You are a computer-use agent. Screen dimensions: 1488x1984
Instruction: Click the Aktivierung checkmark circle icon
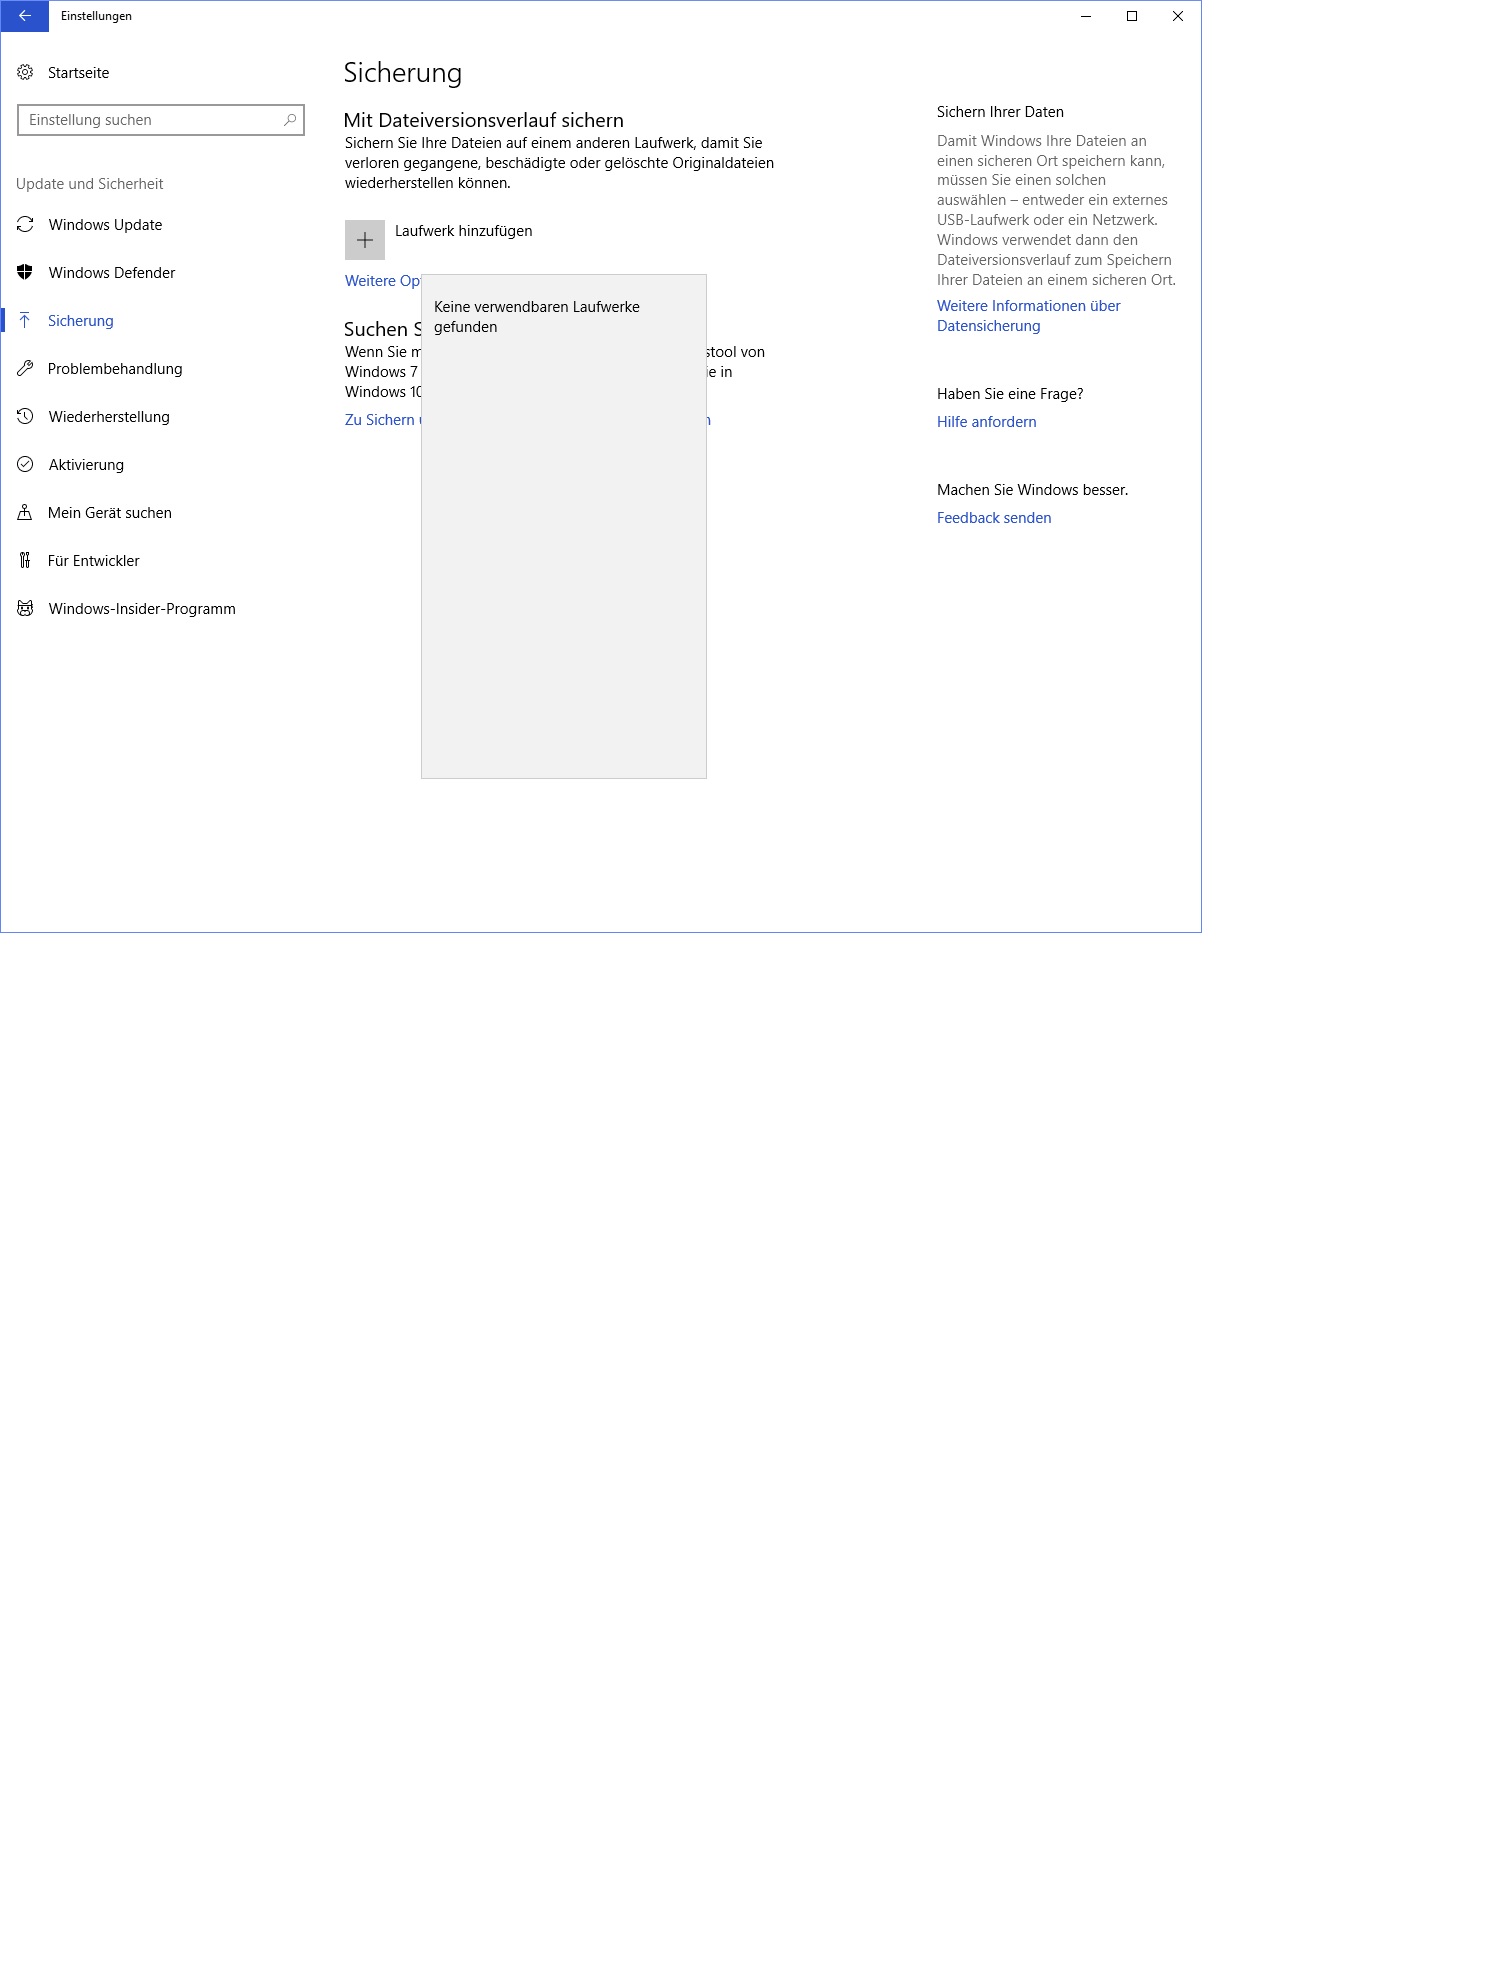(x=25, y=465)
